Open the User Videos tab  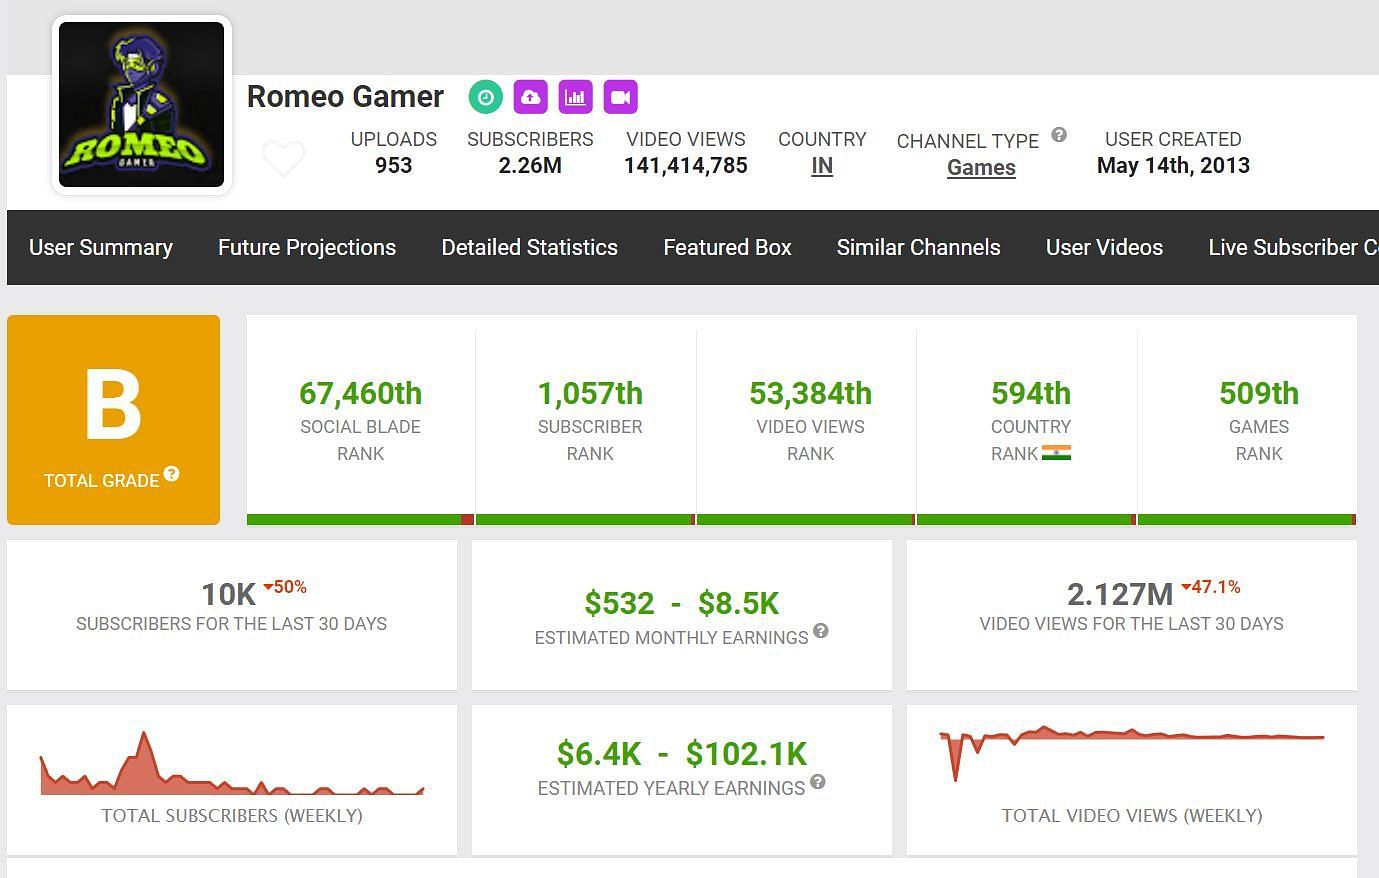pos(1104,247)
